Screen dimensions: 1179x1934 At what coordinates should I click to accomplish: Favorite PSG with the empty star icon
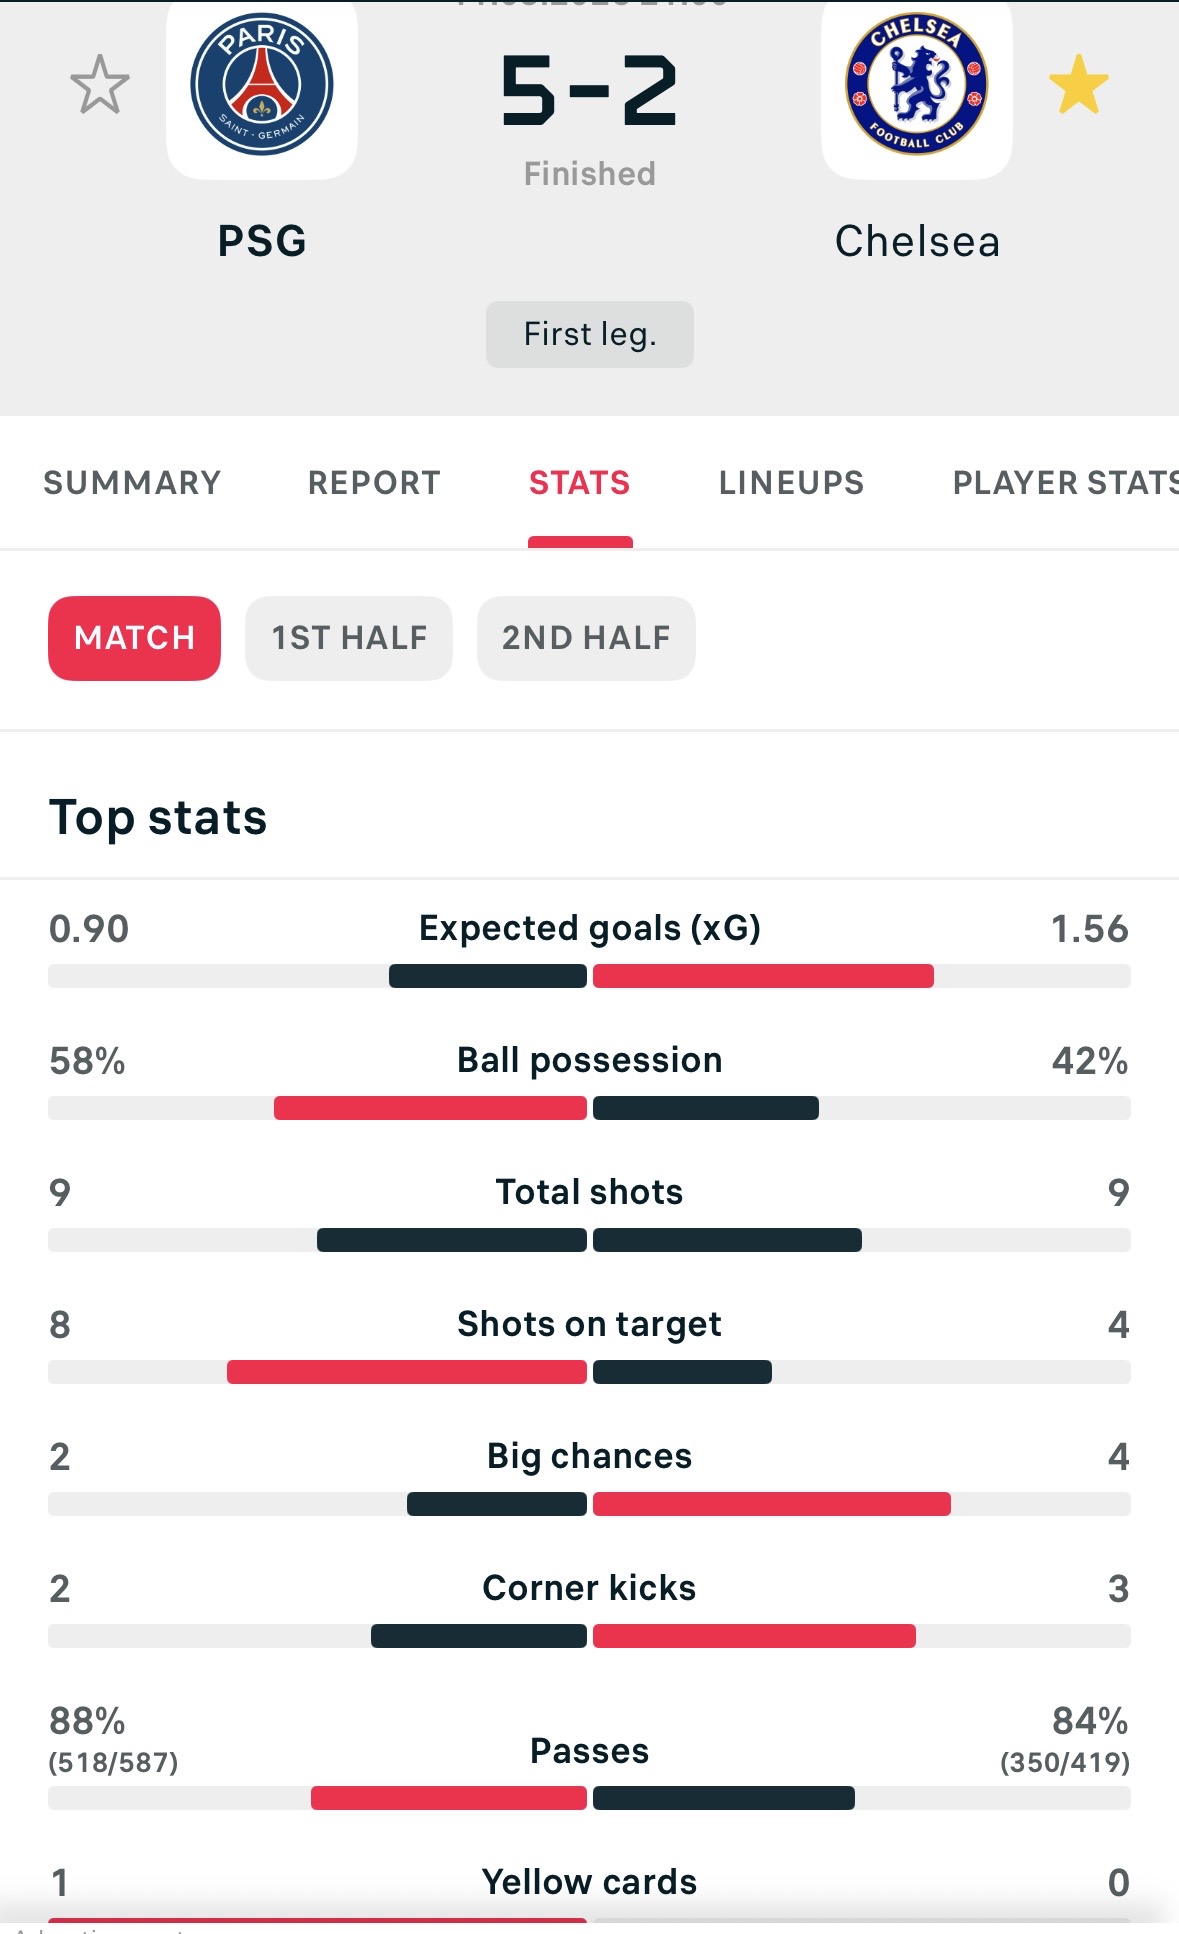(x=100, y=85)
